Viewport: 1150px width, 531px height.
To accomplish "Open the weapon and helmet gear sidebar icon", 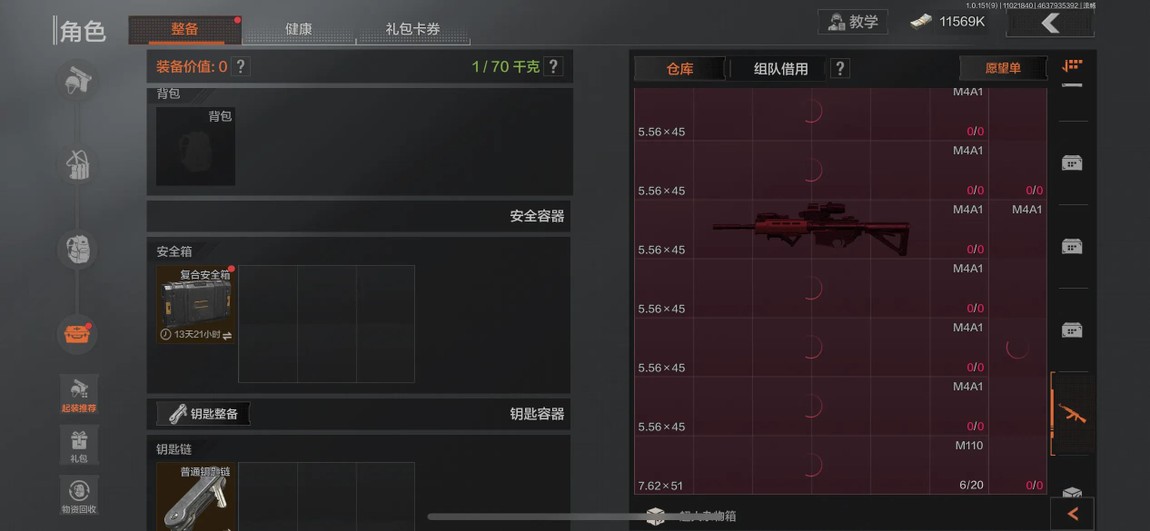I will coord(78,80).
